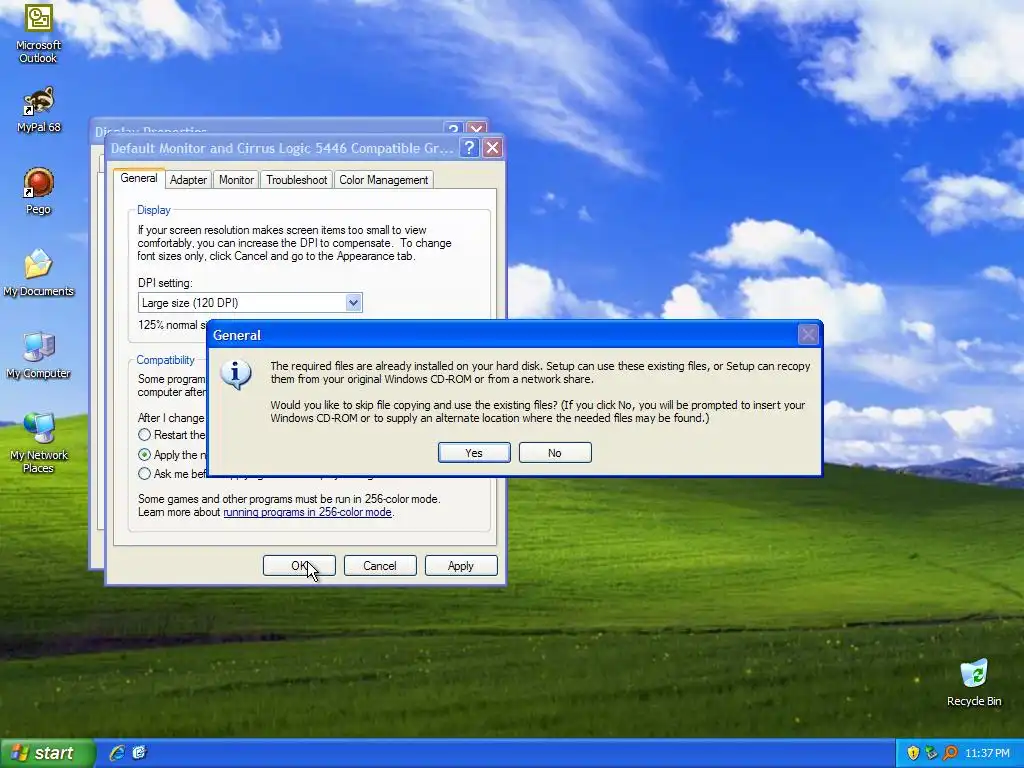The width and height of the screenshot is (1024, 768).
Task: Select the Pego desktop shortcut
Action: tap(38, 191)
